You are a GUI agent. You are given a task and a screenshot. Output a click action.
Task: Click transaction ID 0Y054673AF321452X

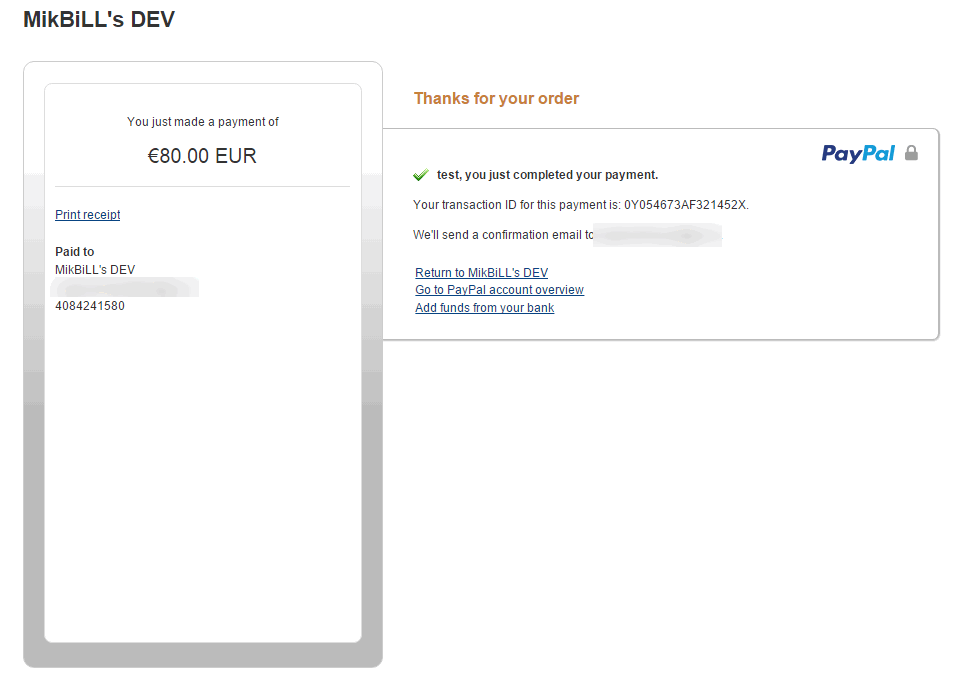[x=685, y=205]
